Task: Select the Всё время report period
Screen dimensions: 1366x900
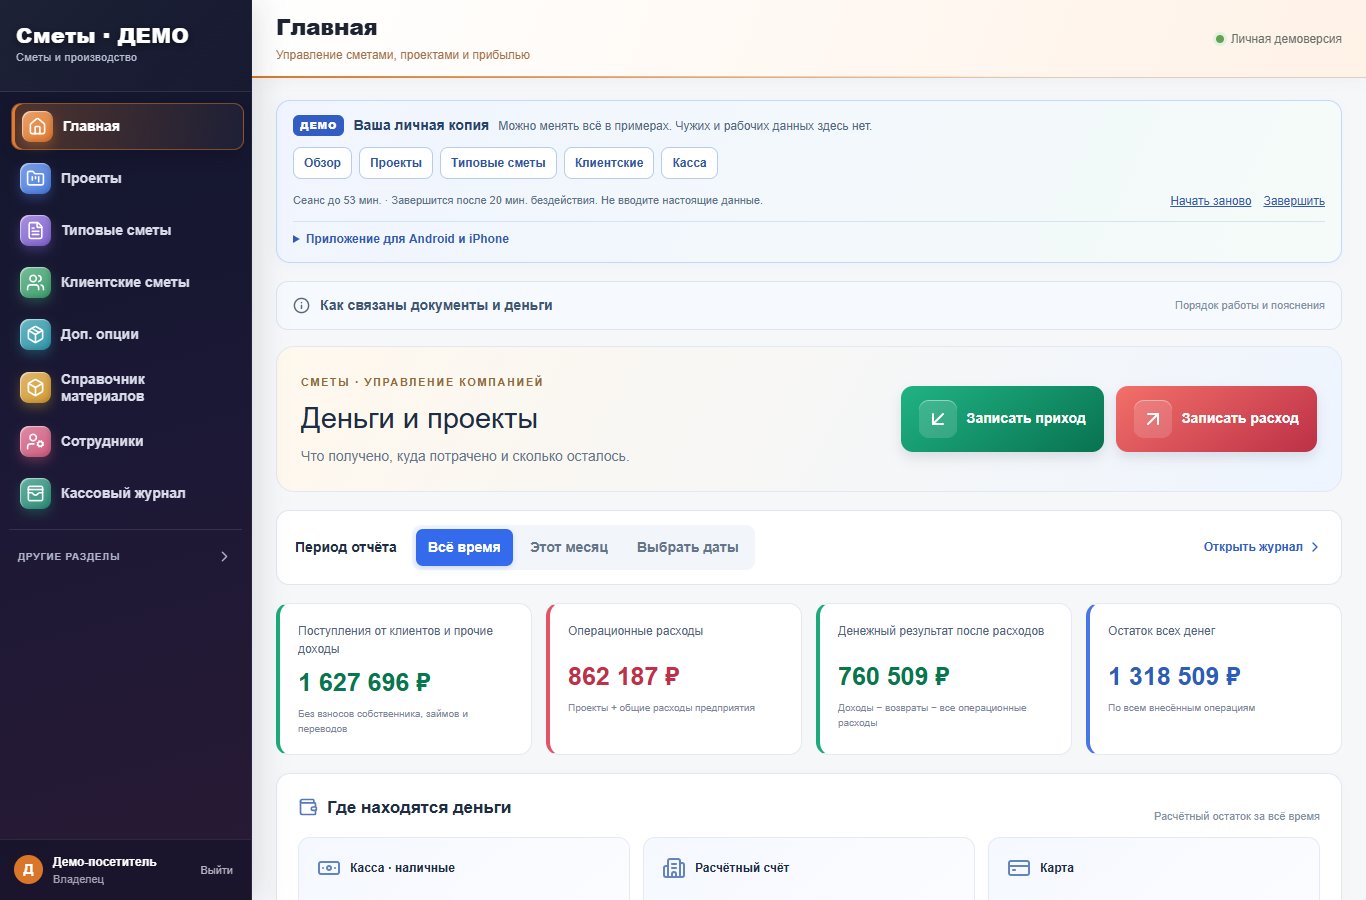Action: click(x=464, y=547)
